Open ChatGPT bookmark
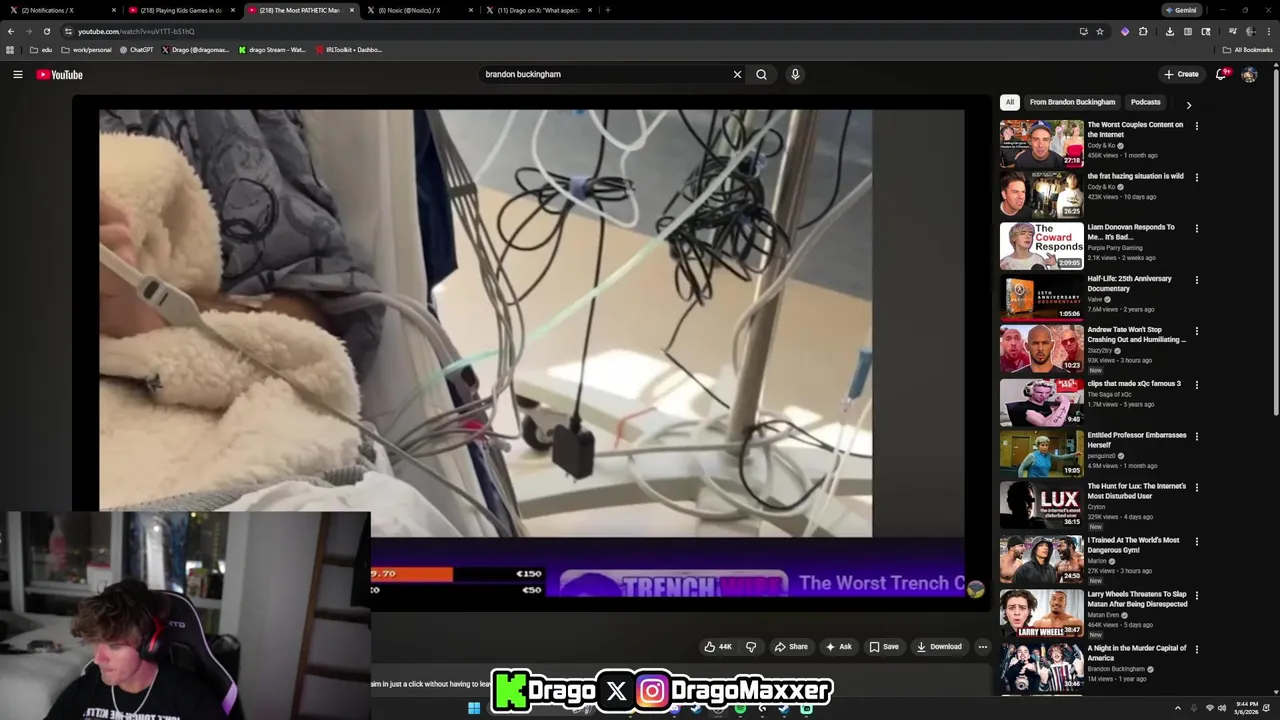 click(136, 49)
